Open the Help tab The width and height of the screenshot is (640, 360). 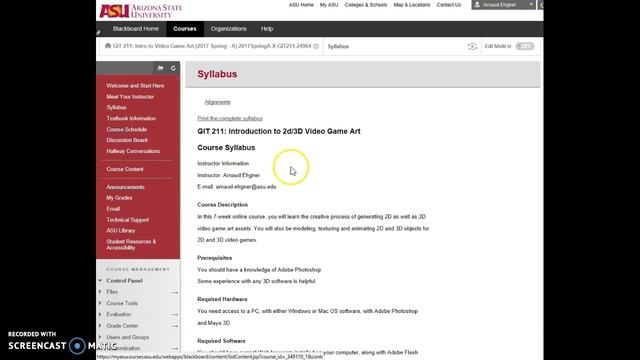(x=267, y=29)
